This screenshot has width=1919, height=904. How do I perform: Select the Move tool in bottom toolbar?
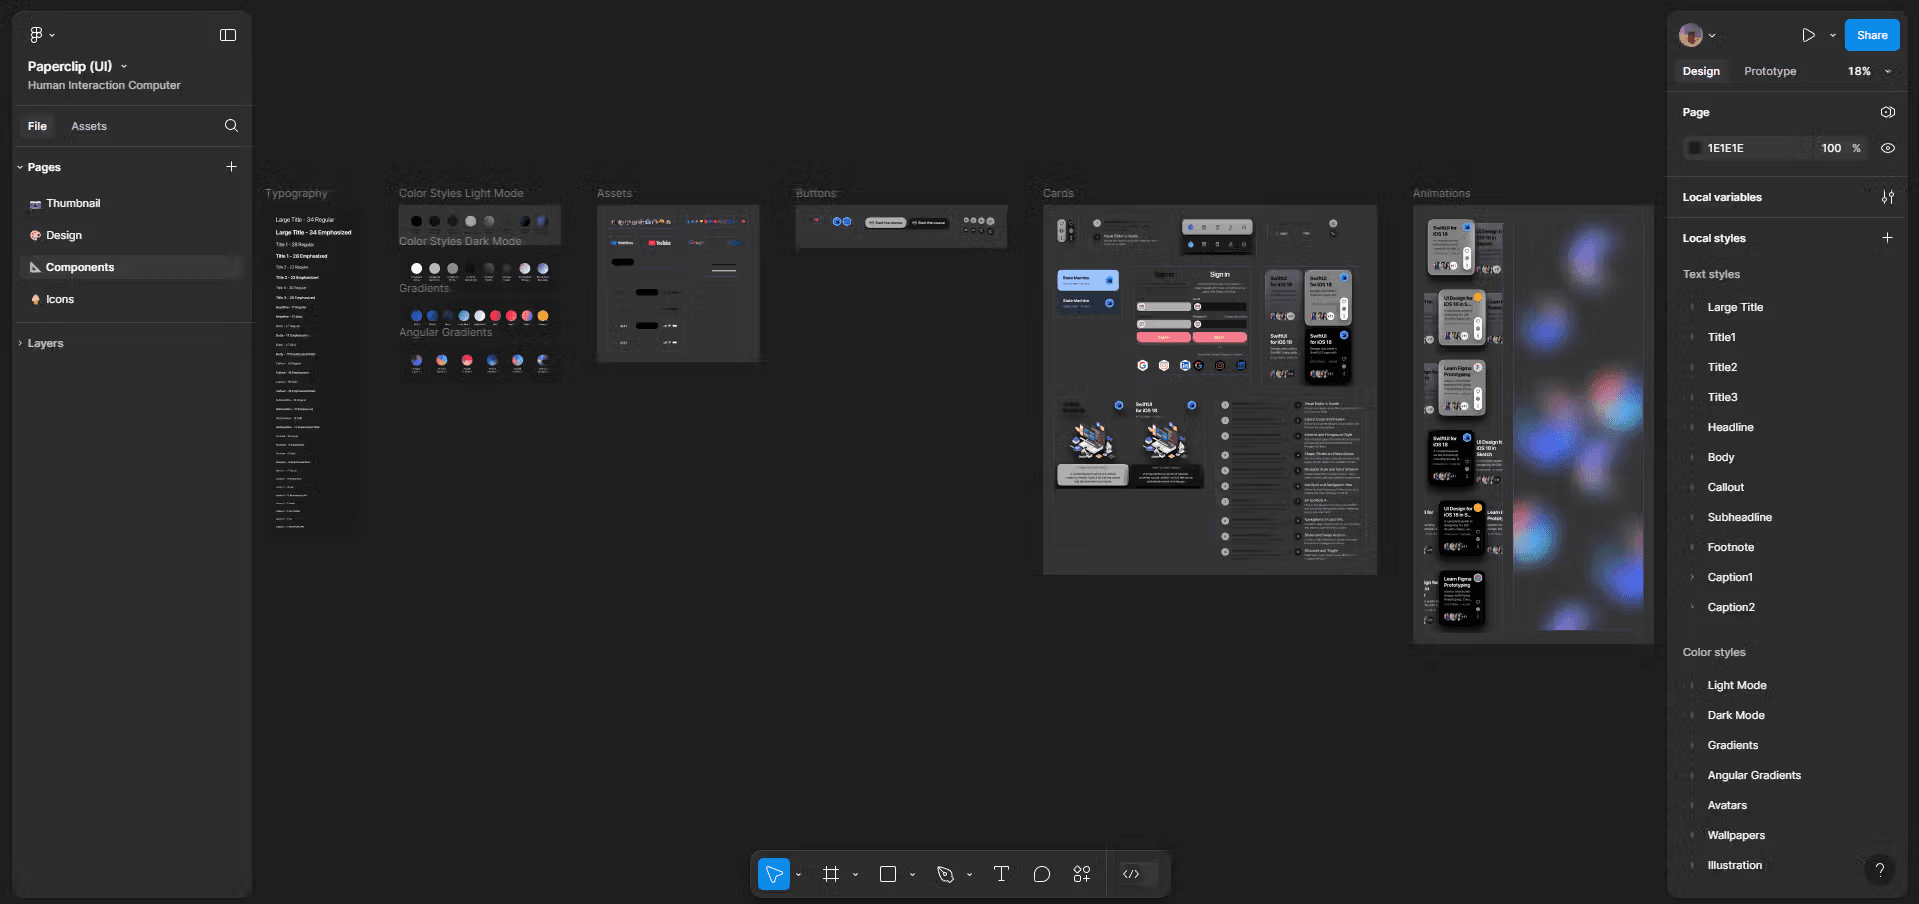tap(773, 875)
